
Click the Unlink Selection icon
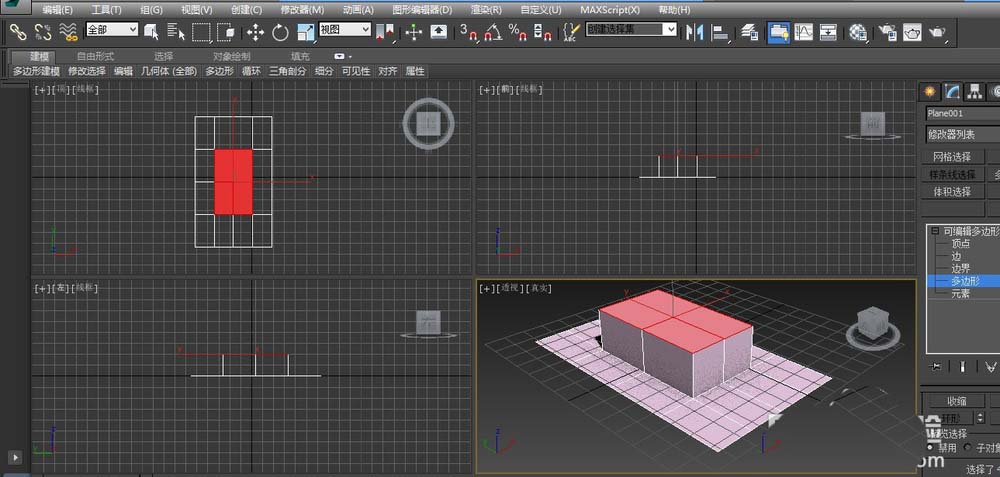tap(42, 31)
